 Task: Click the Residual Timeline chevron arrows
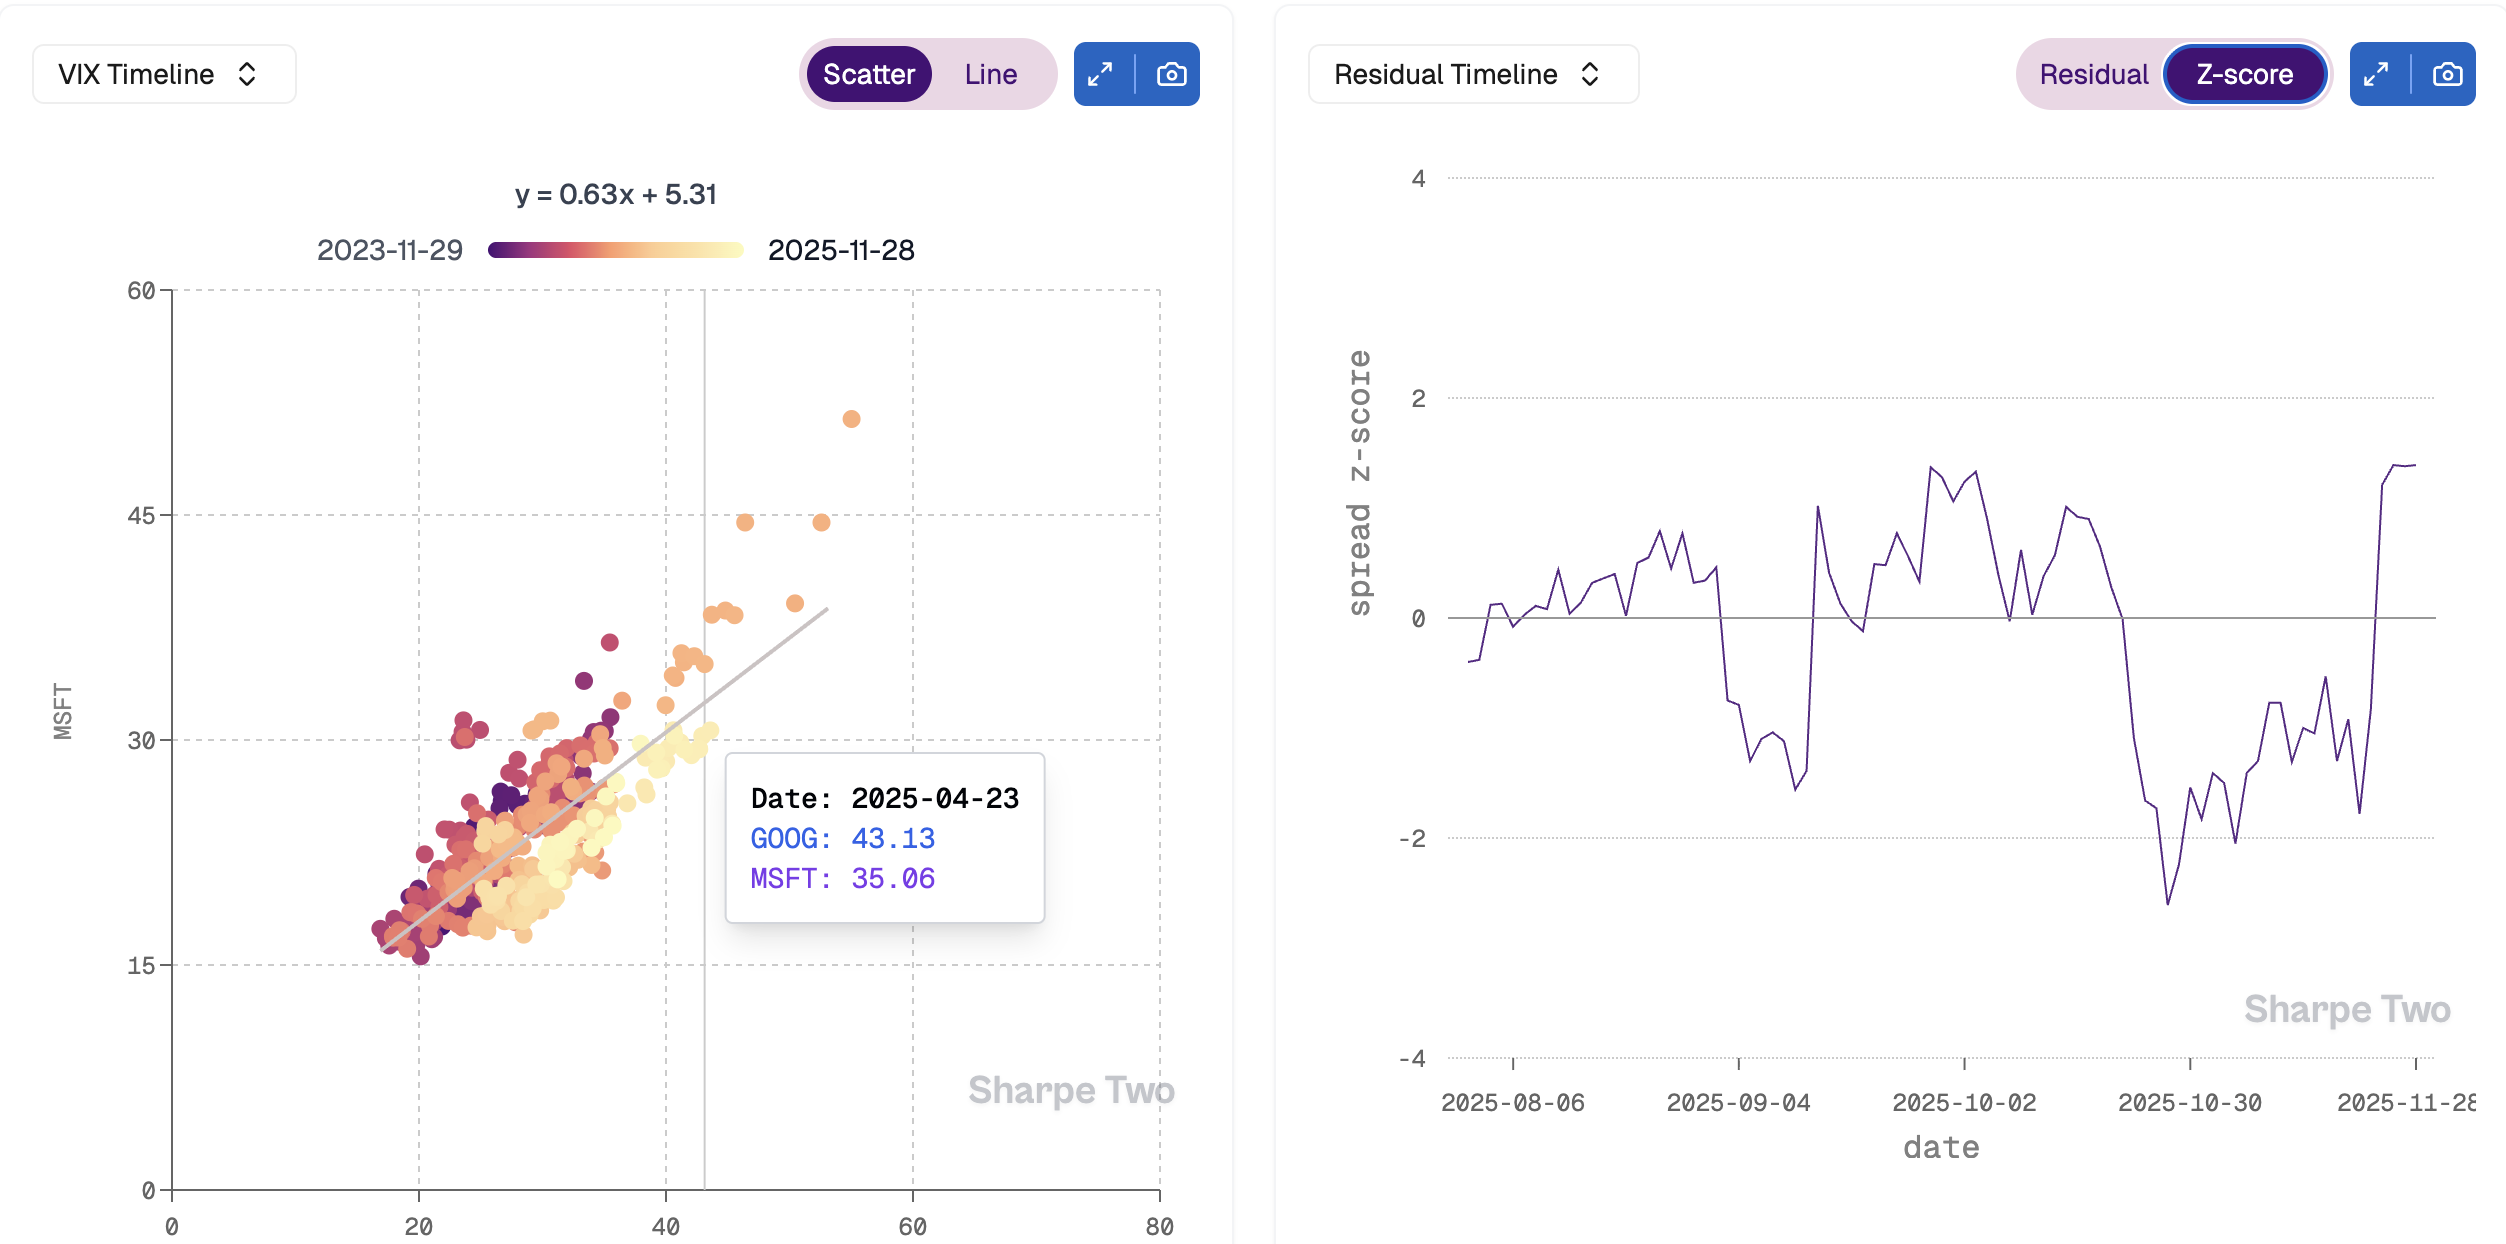coord(1590,74)
